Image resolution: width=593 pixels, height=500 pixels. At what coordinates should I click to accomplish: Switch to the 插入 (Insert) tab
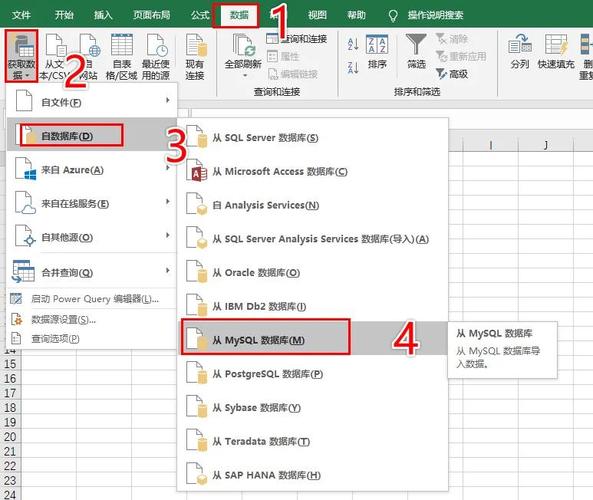[103, 15]
